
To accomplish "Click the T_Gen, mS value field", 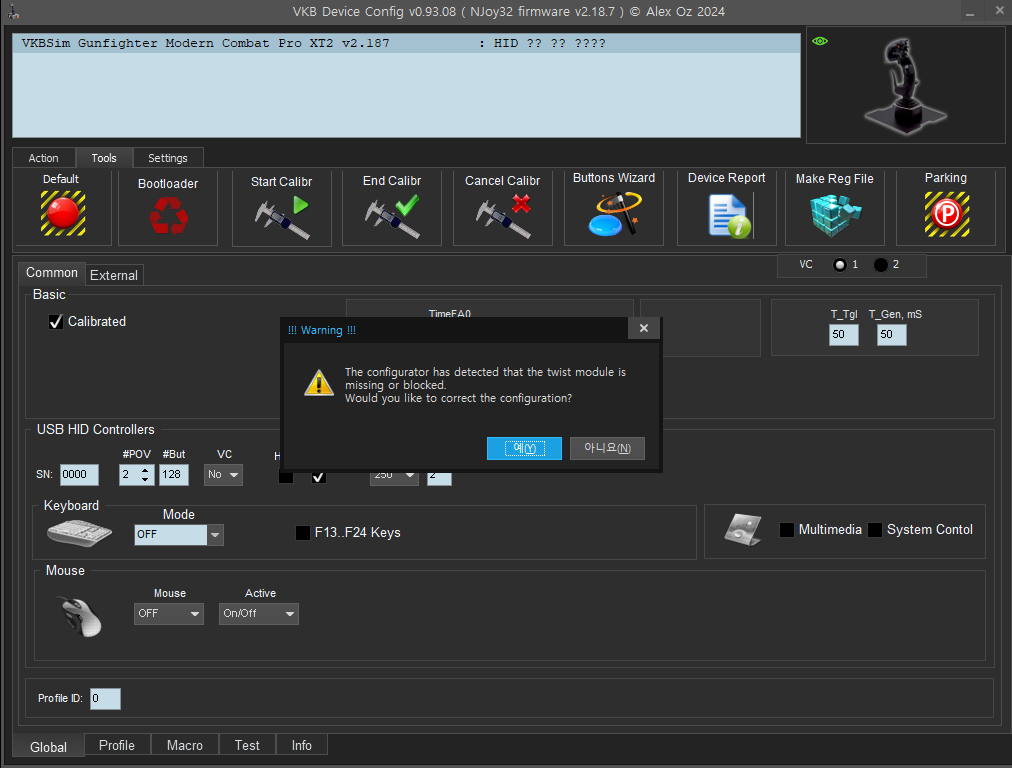I will pyautogui.click(x=891, y=335).
